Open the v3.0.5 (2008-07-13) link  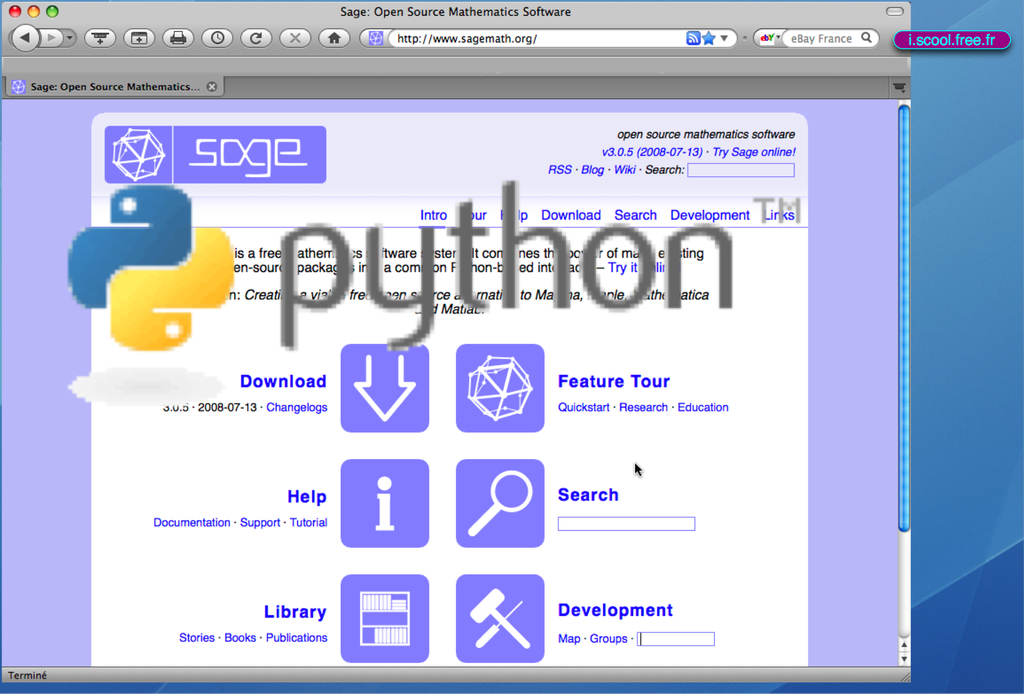point(652,152)
